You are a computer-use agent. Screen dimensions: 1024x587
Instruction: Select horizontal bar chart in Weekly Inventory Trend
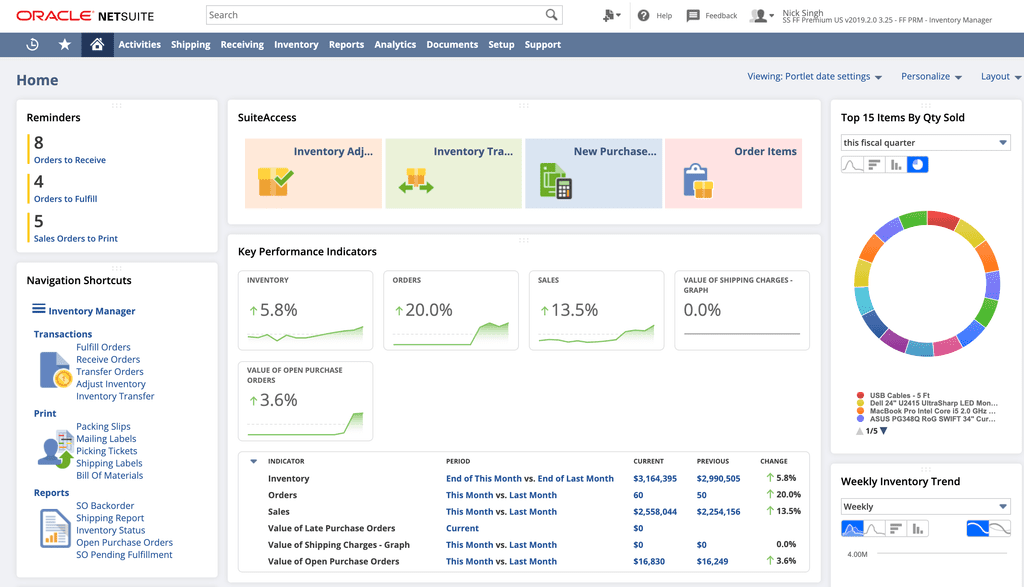[x=896, y=528]
